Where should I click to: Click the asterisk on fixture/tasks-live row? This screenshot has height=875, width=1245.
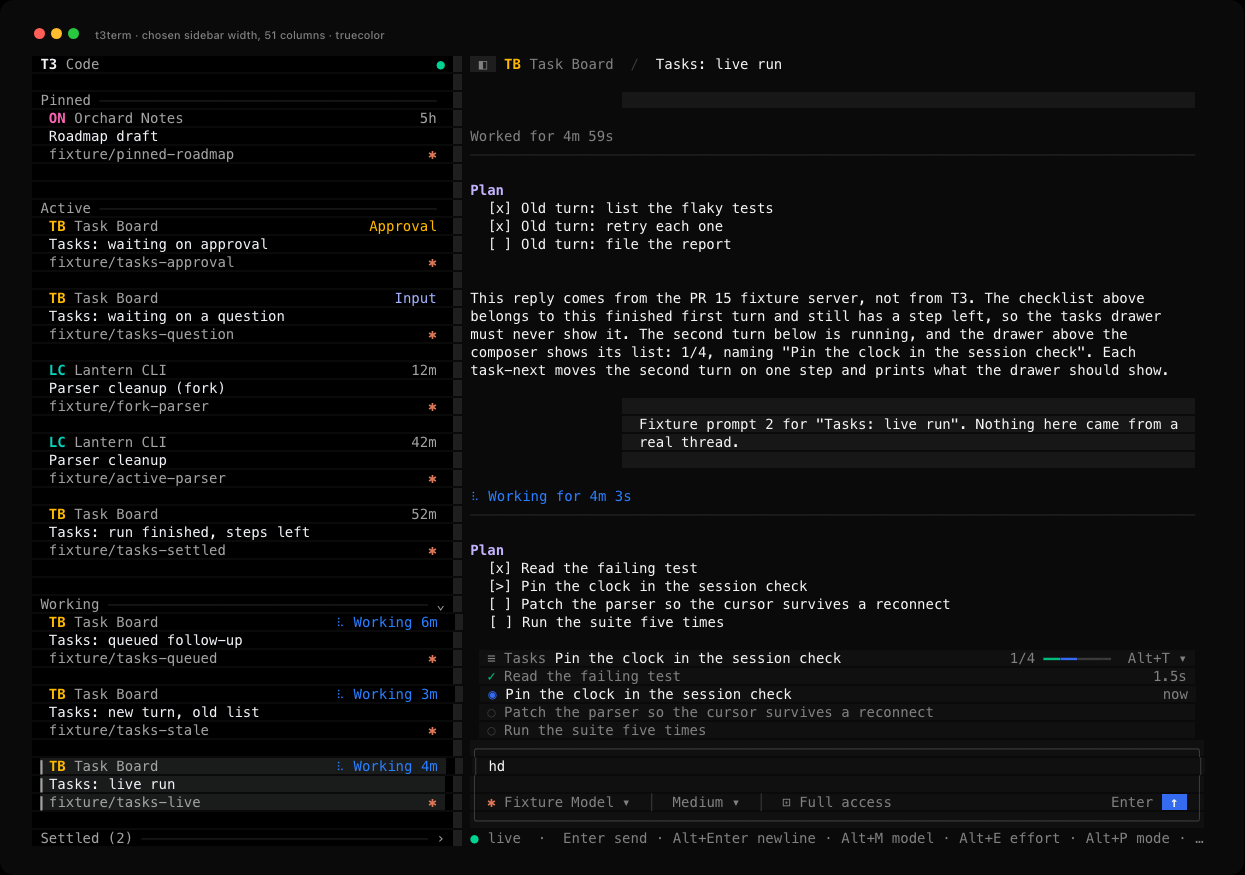coord(433,803)
